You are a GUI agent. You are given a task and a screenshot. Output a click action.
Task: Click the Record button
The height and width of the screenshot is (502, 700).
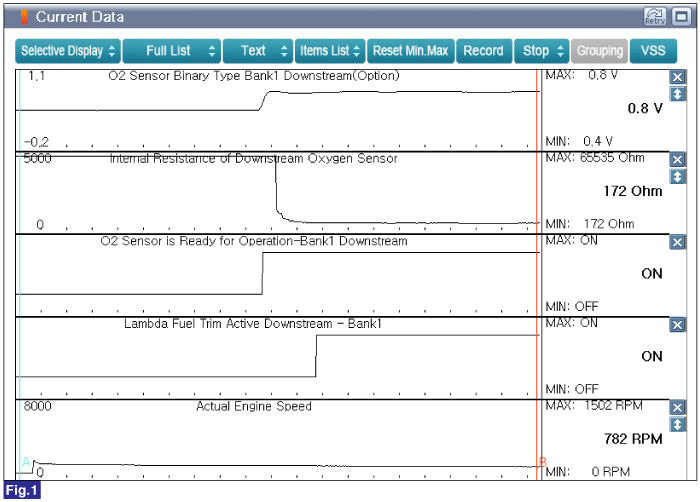point(483,51)
